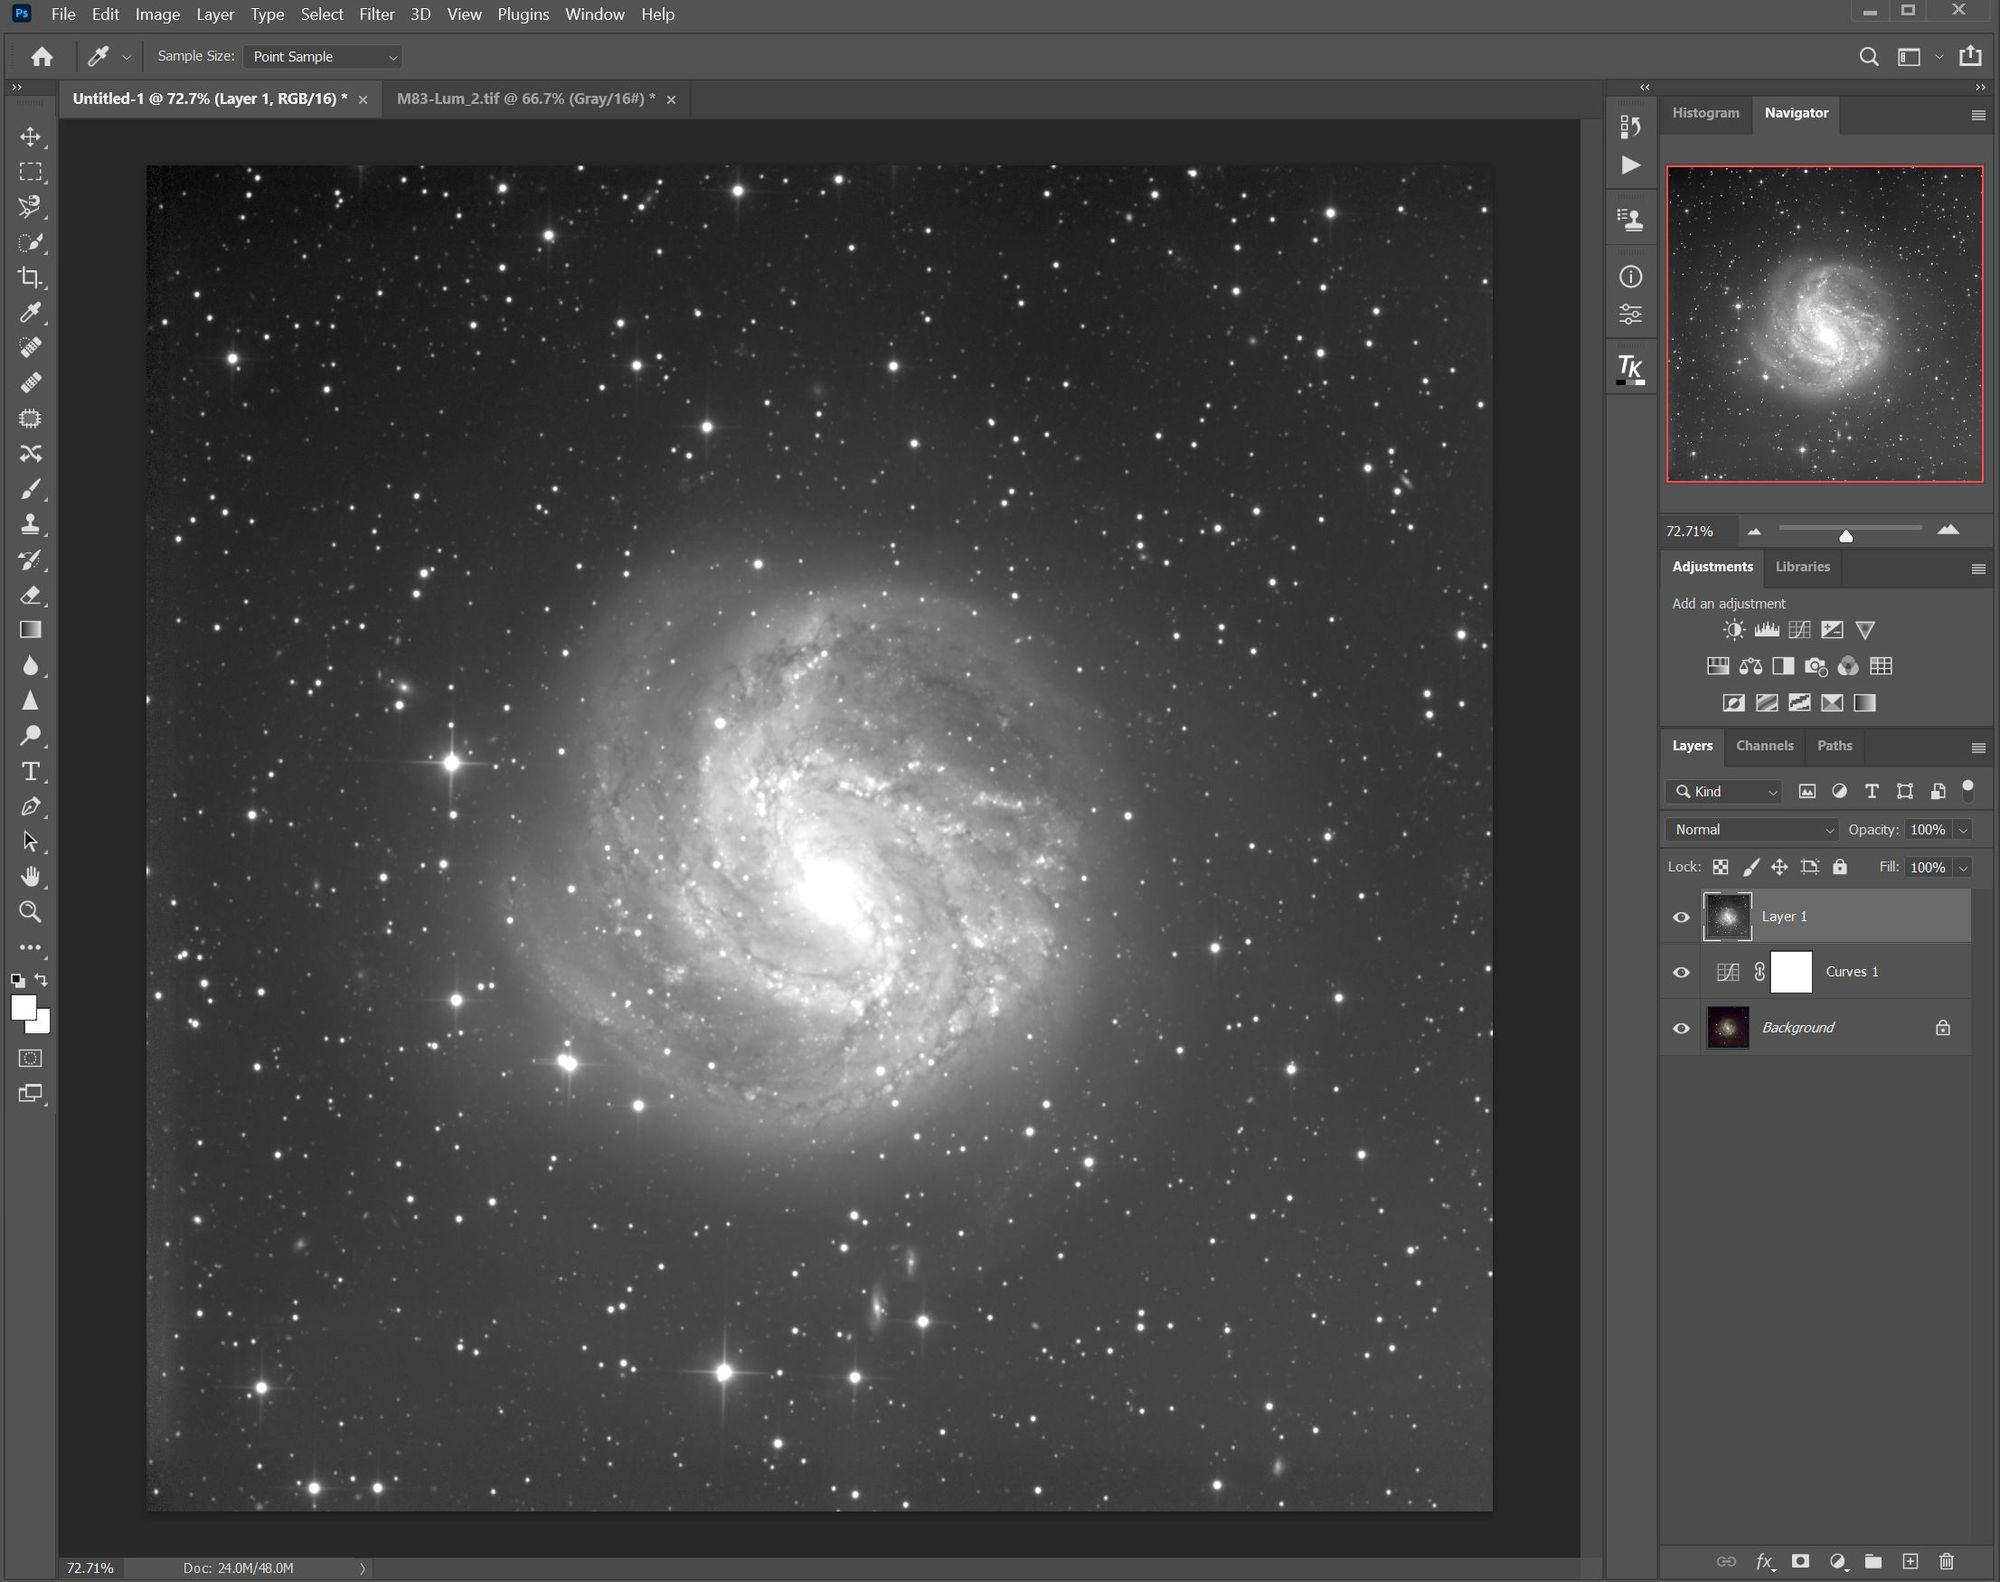This screenshot has height=1582, width=2000.
Task: Swap foreground and background colors arrow
Action: [x=41, y=980]
